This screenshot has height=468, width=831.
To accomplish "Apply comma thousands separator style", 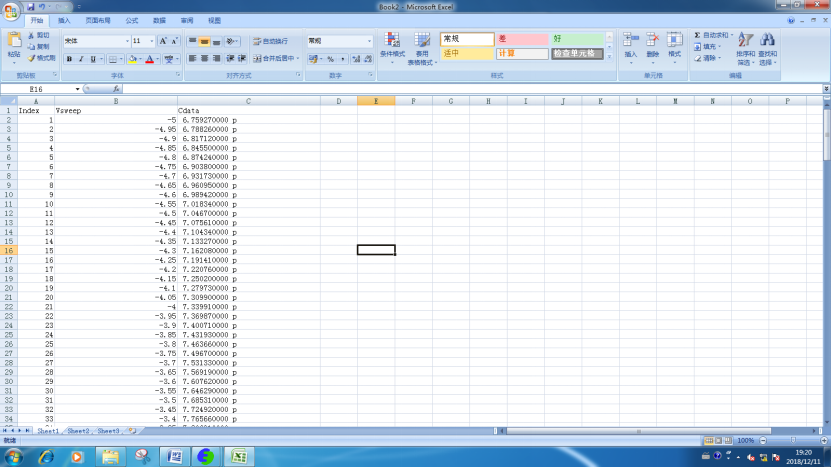I will 342,59.
